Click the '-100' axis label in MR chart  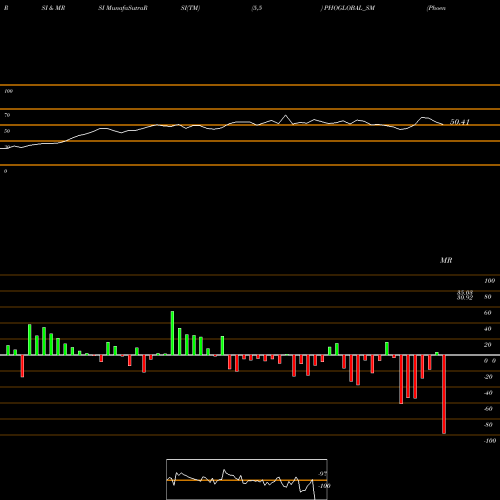[490, 441]
